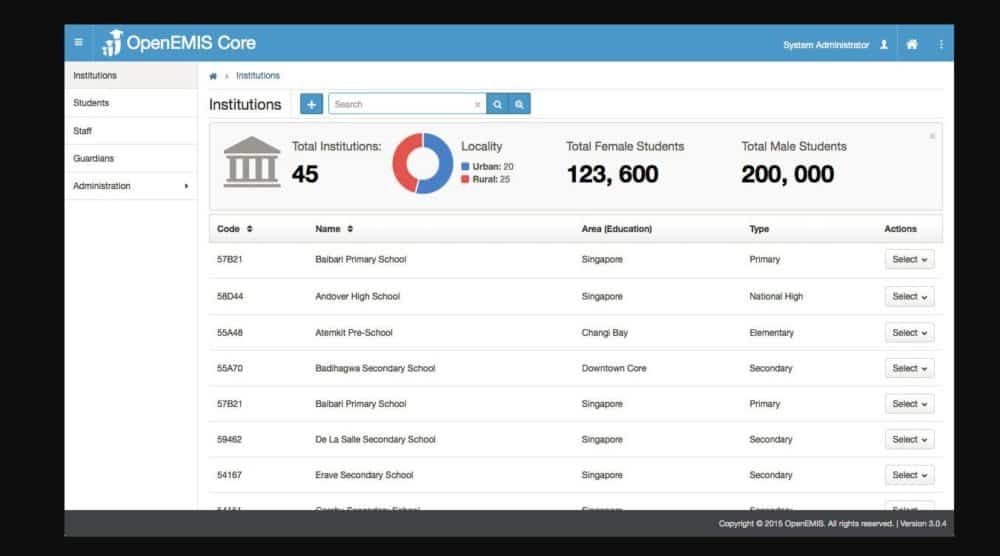This screenshot has width=1000, height=556.
Task: Sort the table by Name column
Action: pyautogui.click(x=350, y=229)
